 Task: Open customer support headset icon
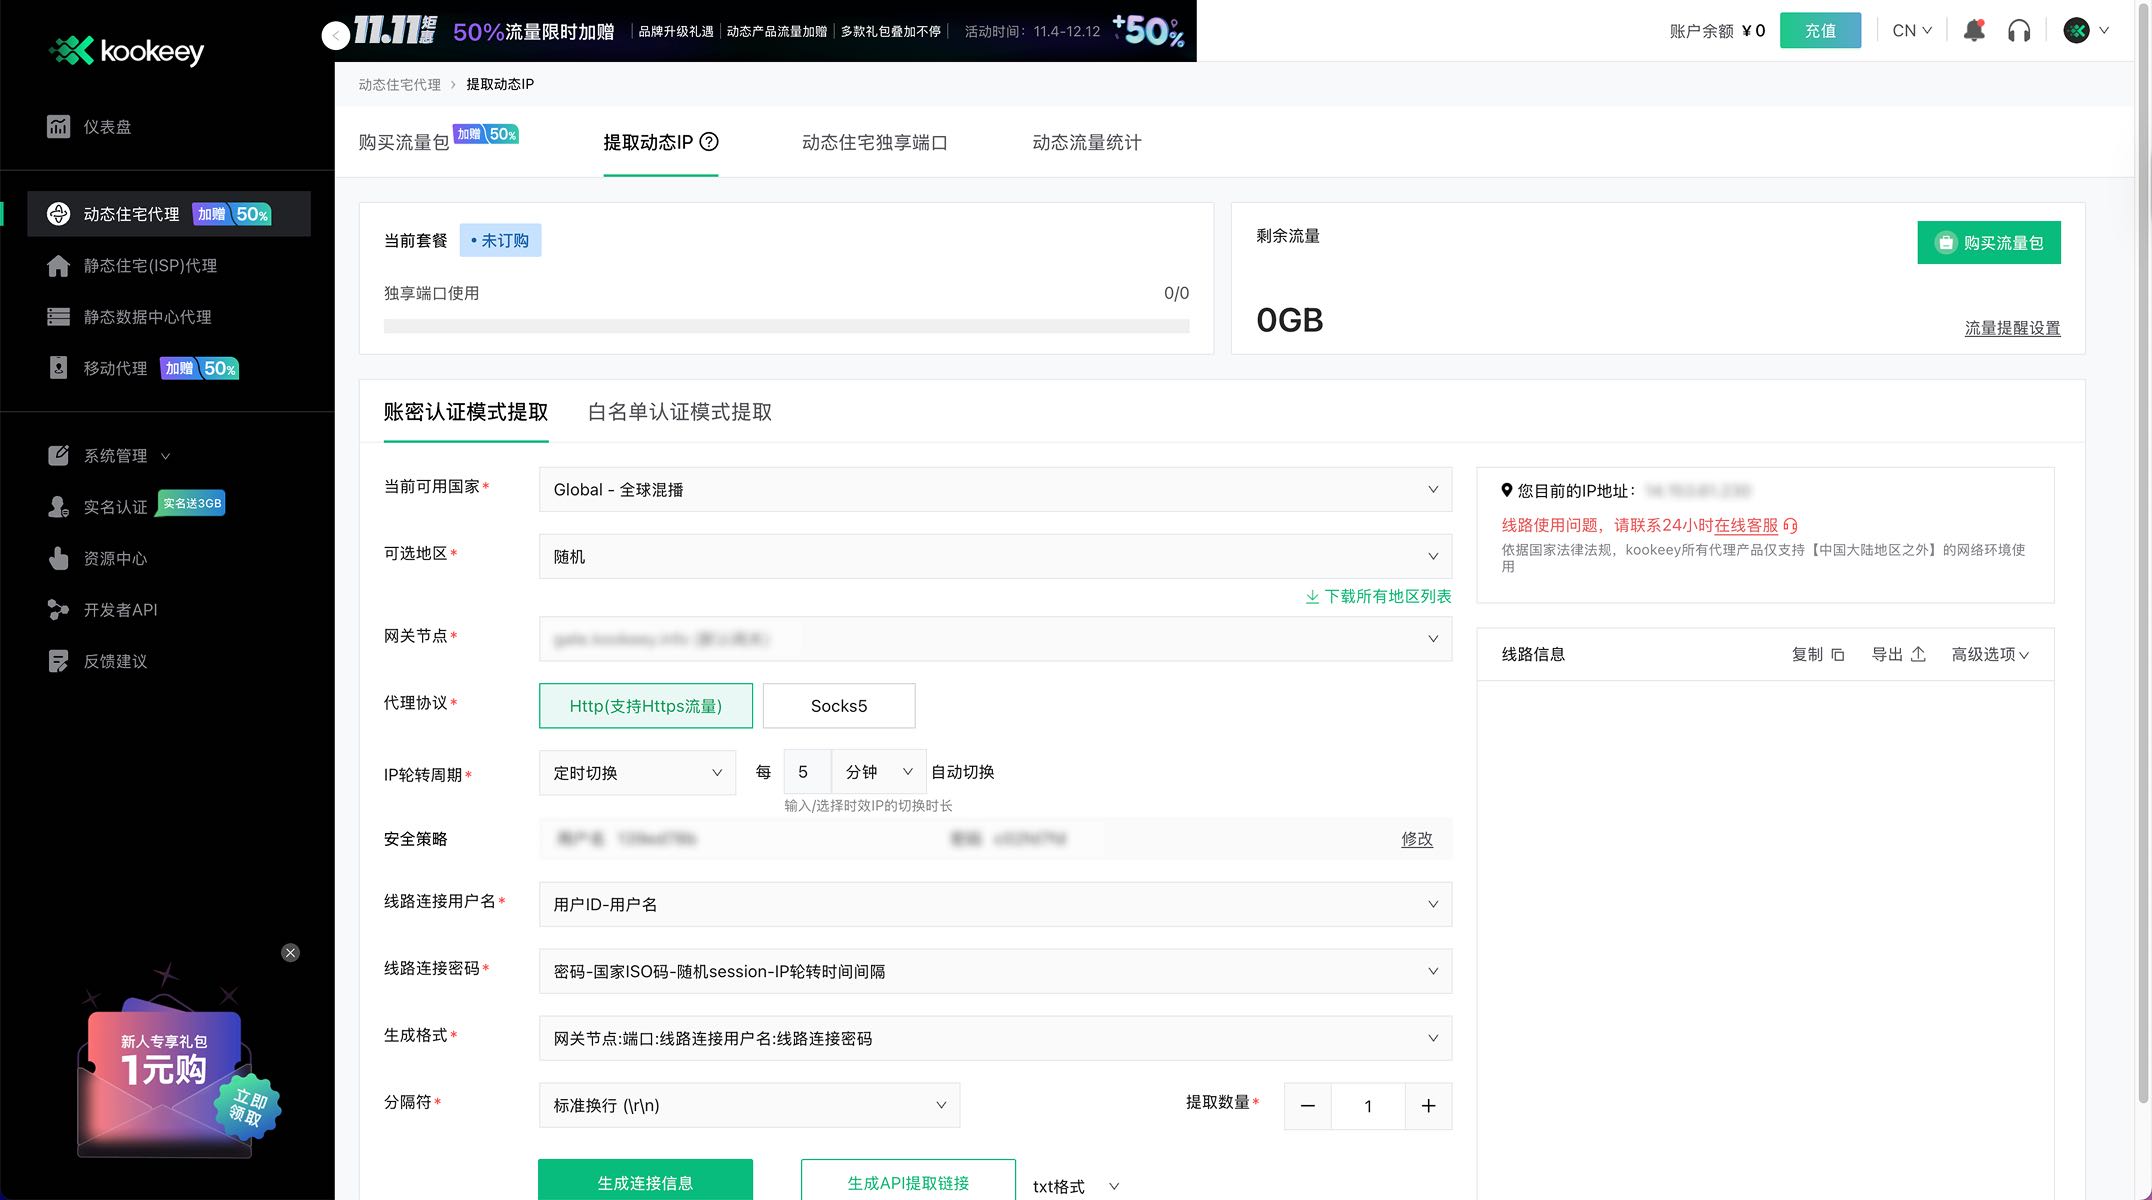pyautogui.click(x=2019, y=31)
